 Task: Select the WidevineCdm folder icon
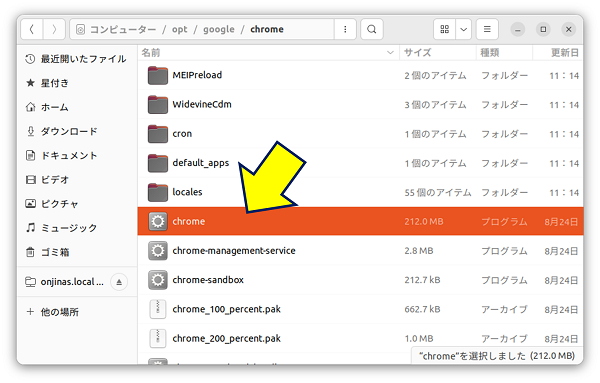[x=158, y=104]
